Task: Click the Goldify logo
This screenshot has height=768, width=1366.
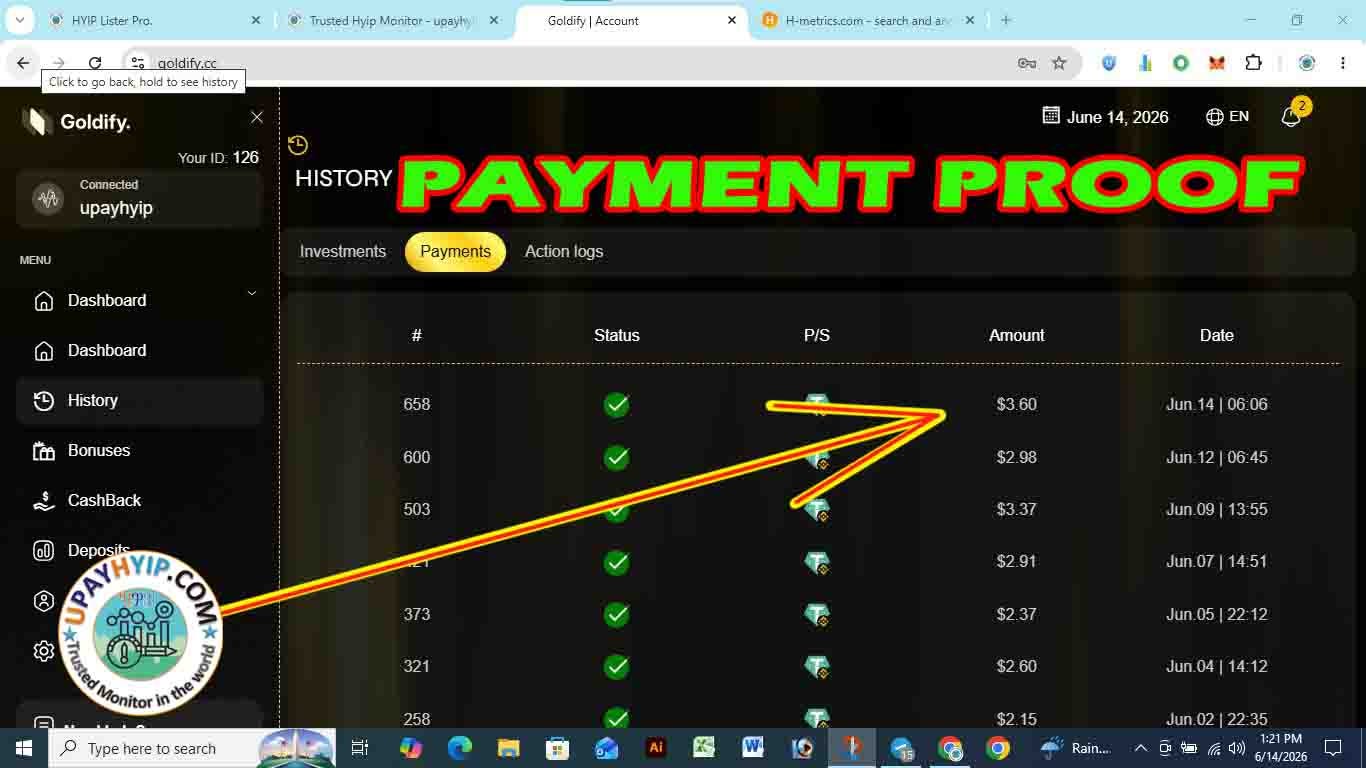Action: 76,122
